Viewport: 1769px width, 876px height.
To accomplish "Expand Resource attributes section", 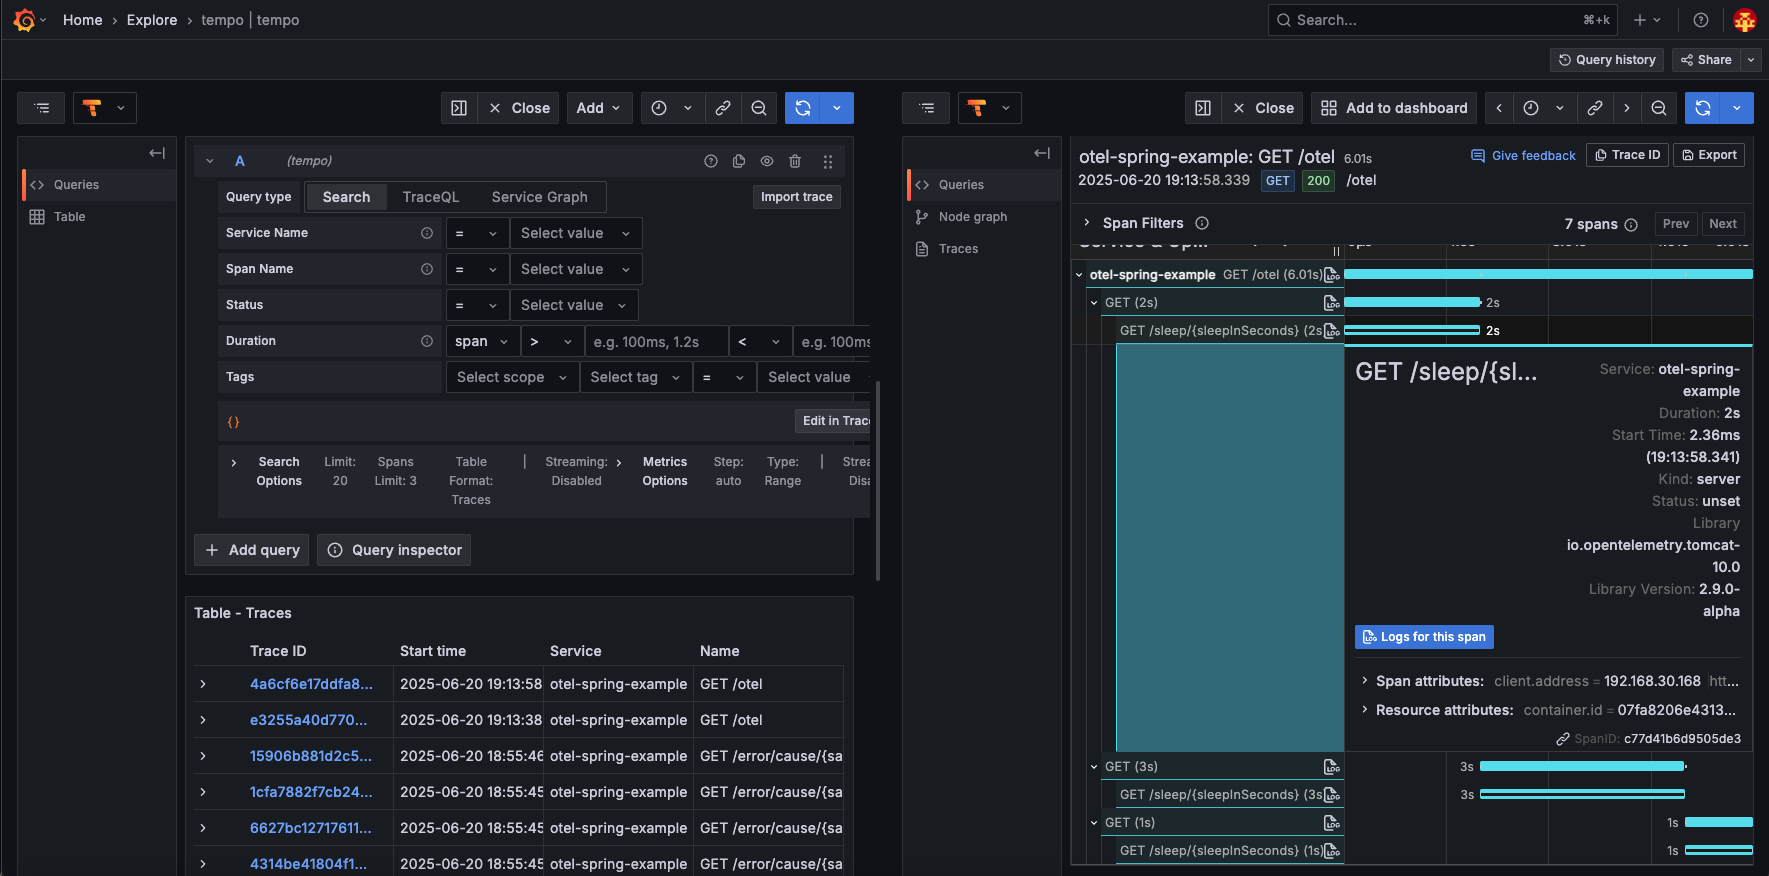I will (1365, 710).
